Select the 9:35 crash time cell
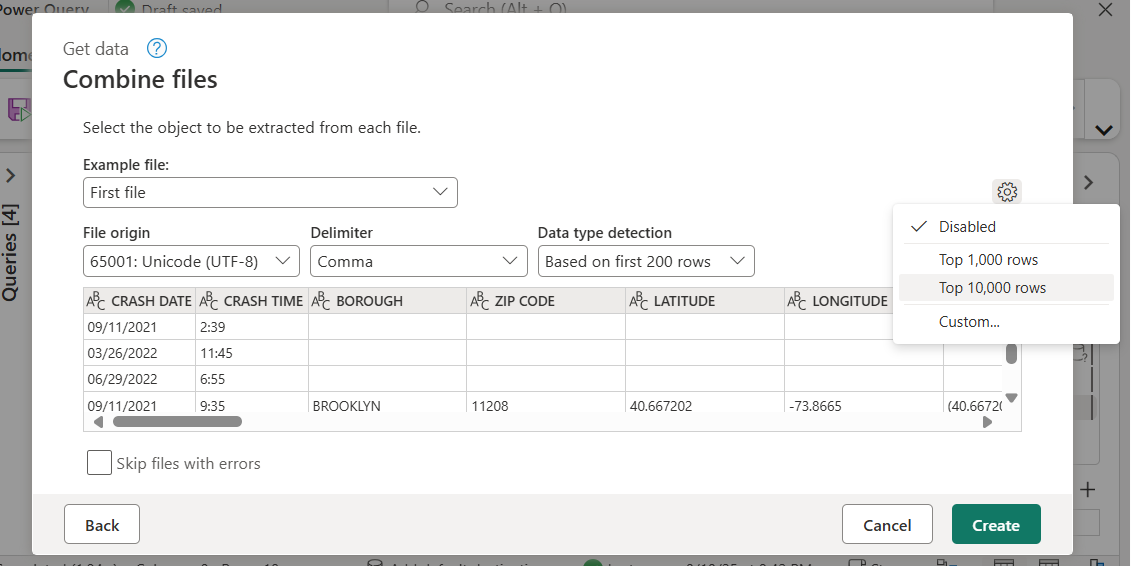Viewport: 1131px width, 566px height. [252, 403]
